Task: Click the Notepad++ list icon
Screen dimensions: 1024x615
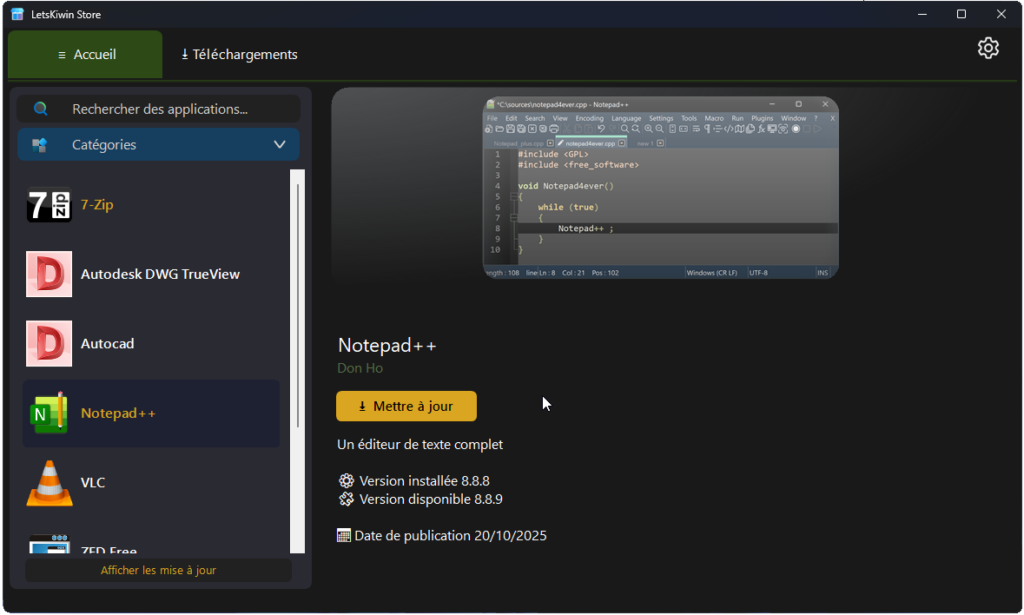Action: pos(49,413)
